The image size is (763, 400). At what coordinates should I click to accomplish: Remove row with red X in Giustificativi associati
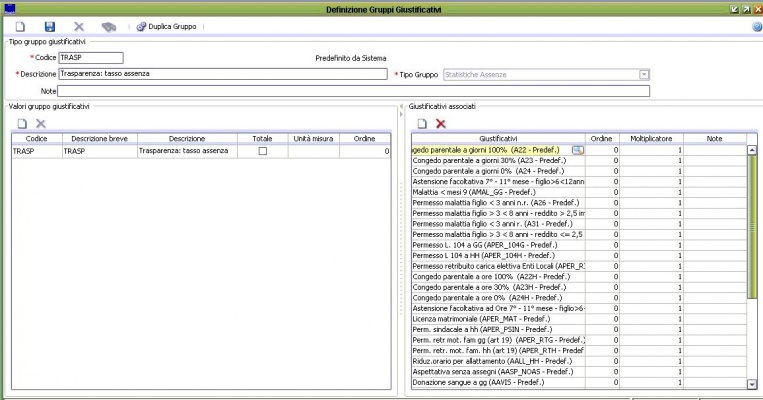click(x=441, y=122)
